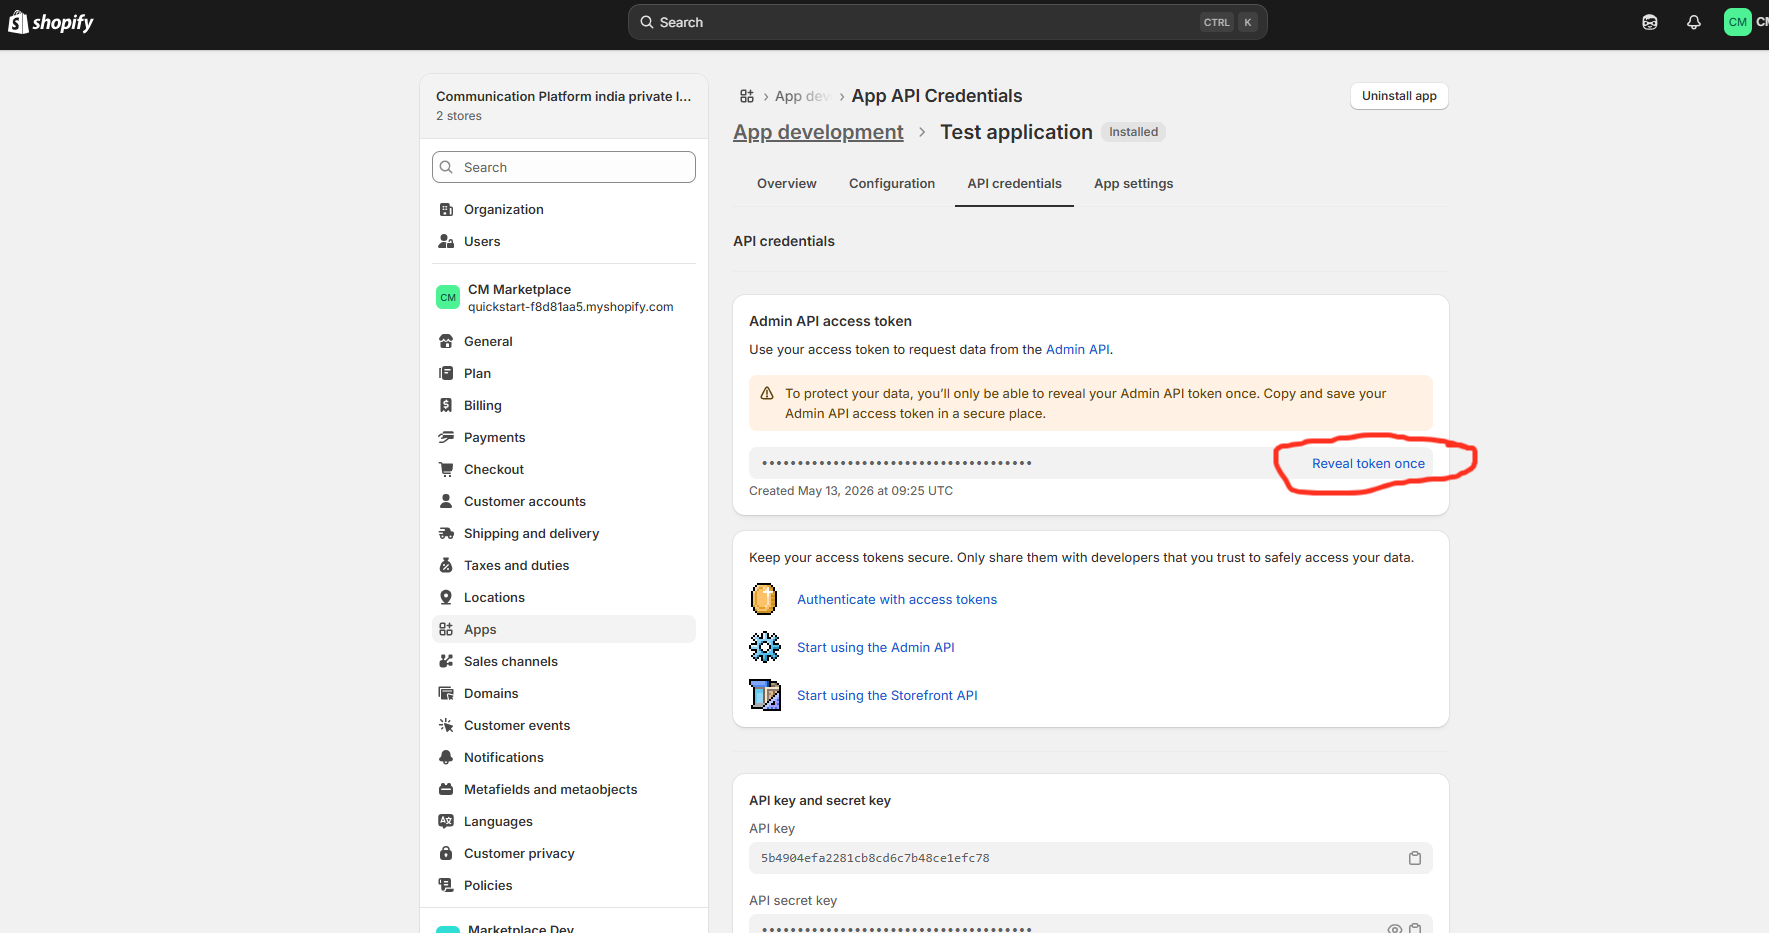Click the apps breadcrumb icon beside App dev

click(747, 96)
